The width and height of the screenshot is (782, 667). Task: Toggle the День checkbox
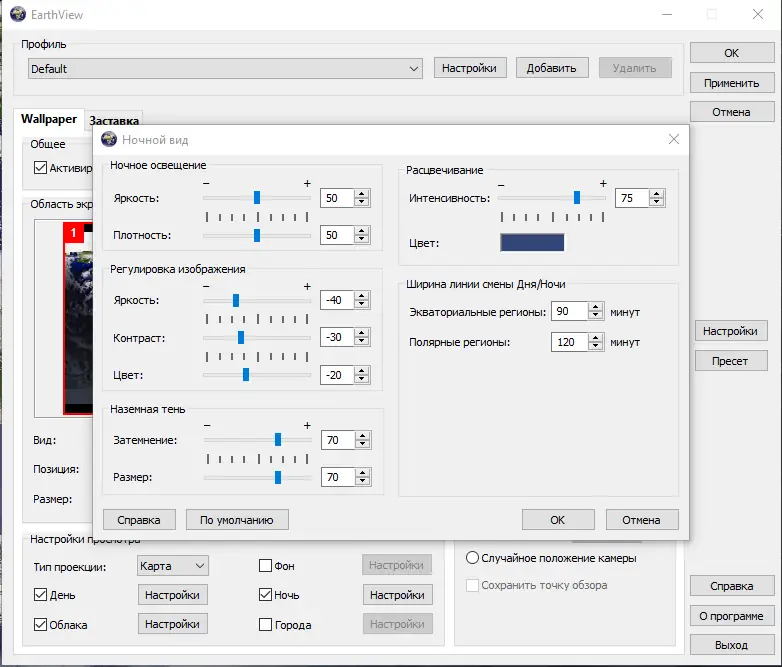click(40, 595)
